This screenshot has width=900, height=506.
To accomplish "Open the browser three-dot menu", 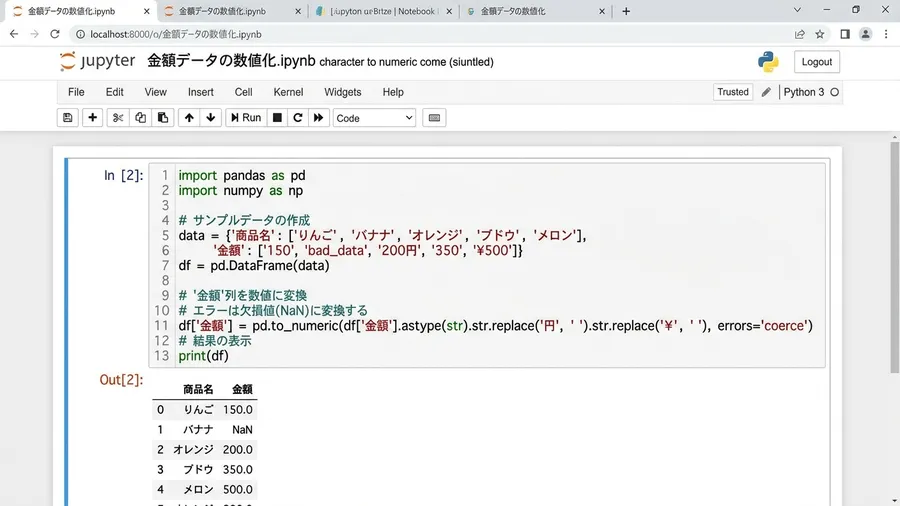I will pyautogui.click(x=886, y=34).
